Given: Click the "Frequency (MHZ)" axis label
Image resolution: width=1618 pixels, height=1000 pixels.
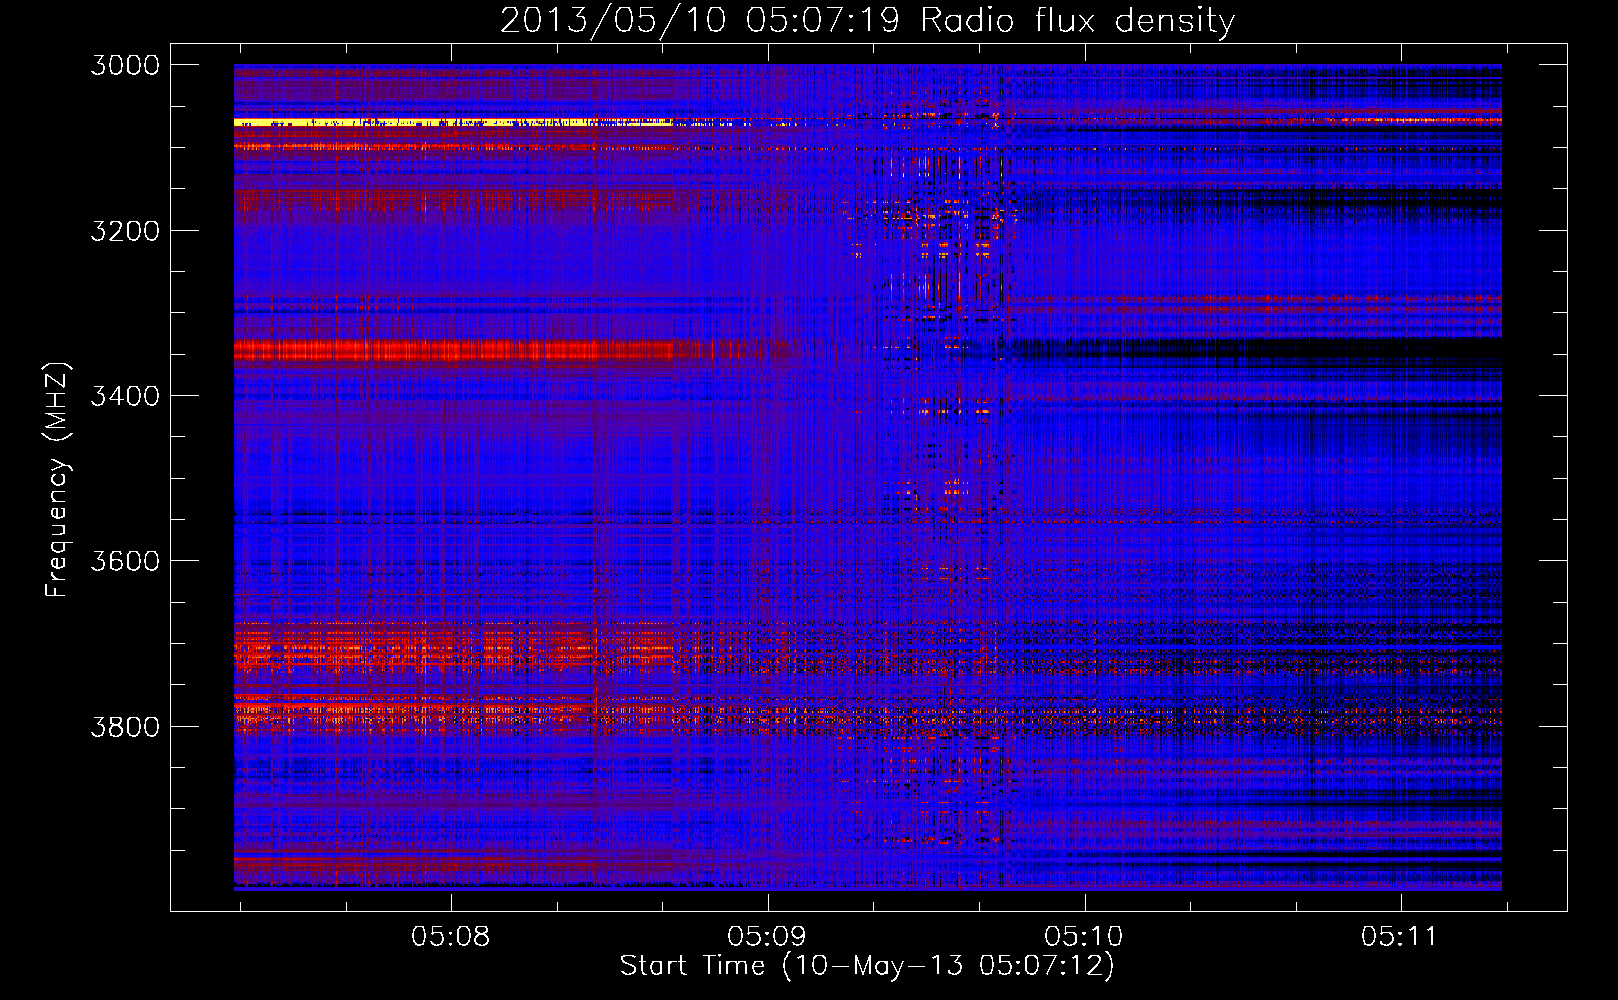Looking at the screenshot, I should click(57, 480).
